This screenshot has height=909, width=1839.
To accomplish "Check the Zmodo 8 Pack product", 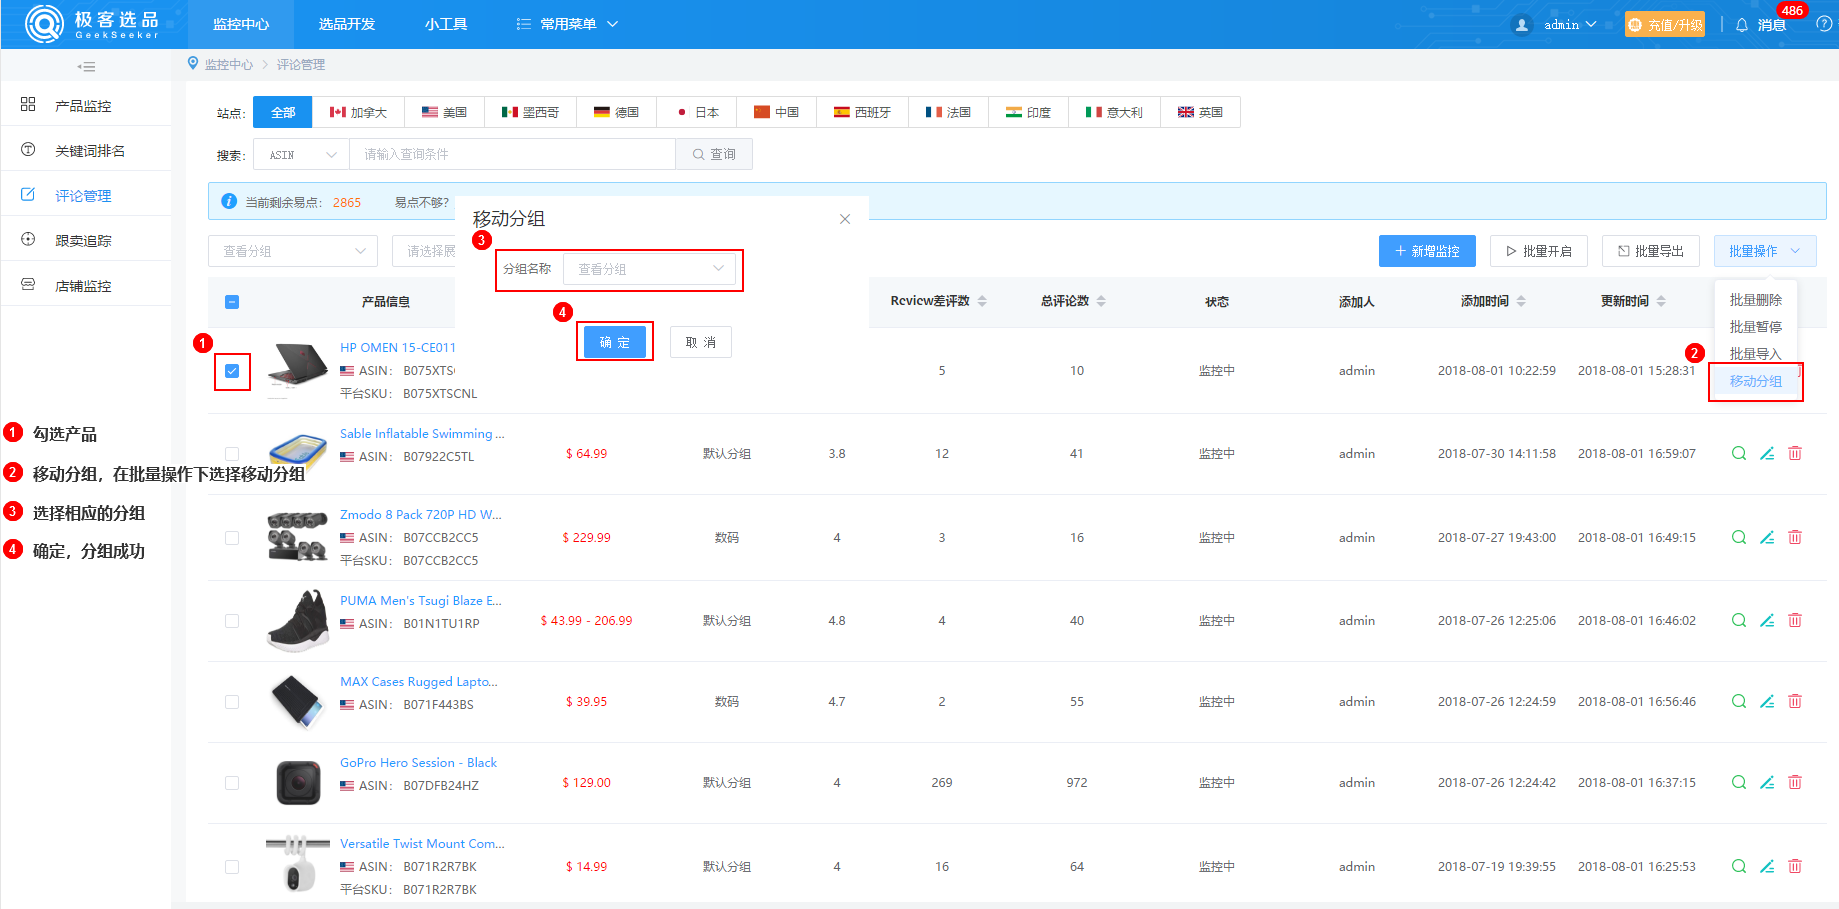I will coord(232,538).
